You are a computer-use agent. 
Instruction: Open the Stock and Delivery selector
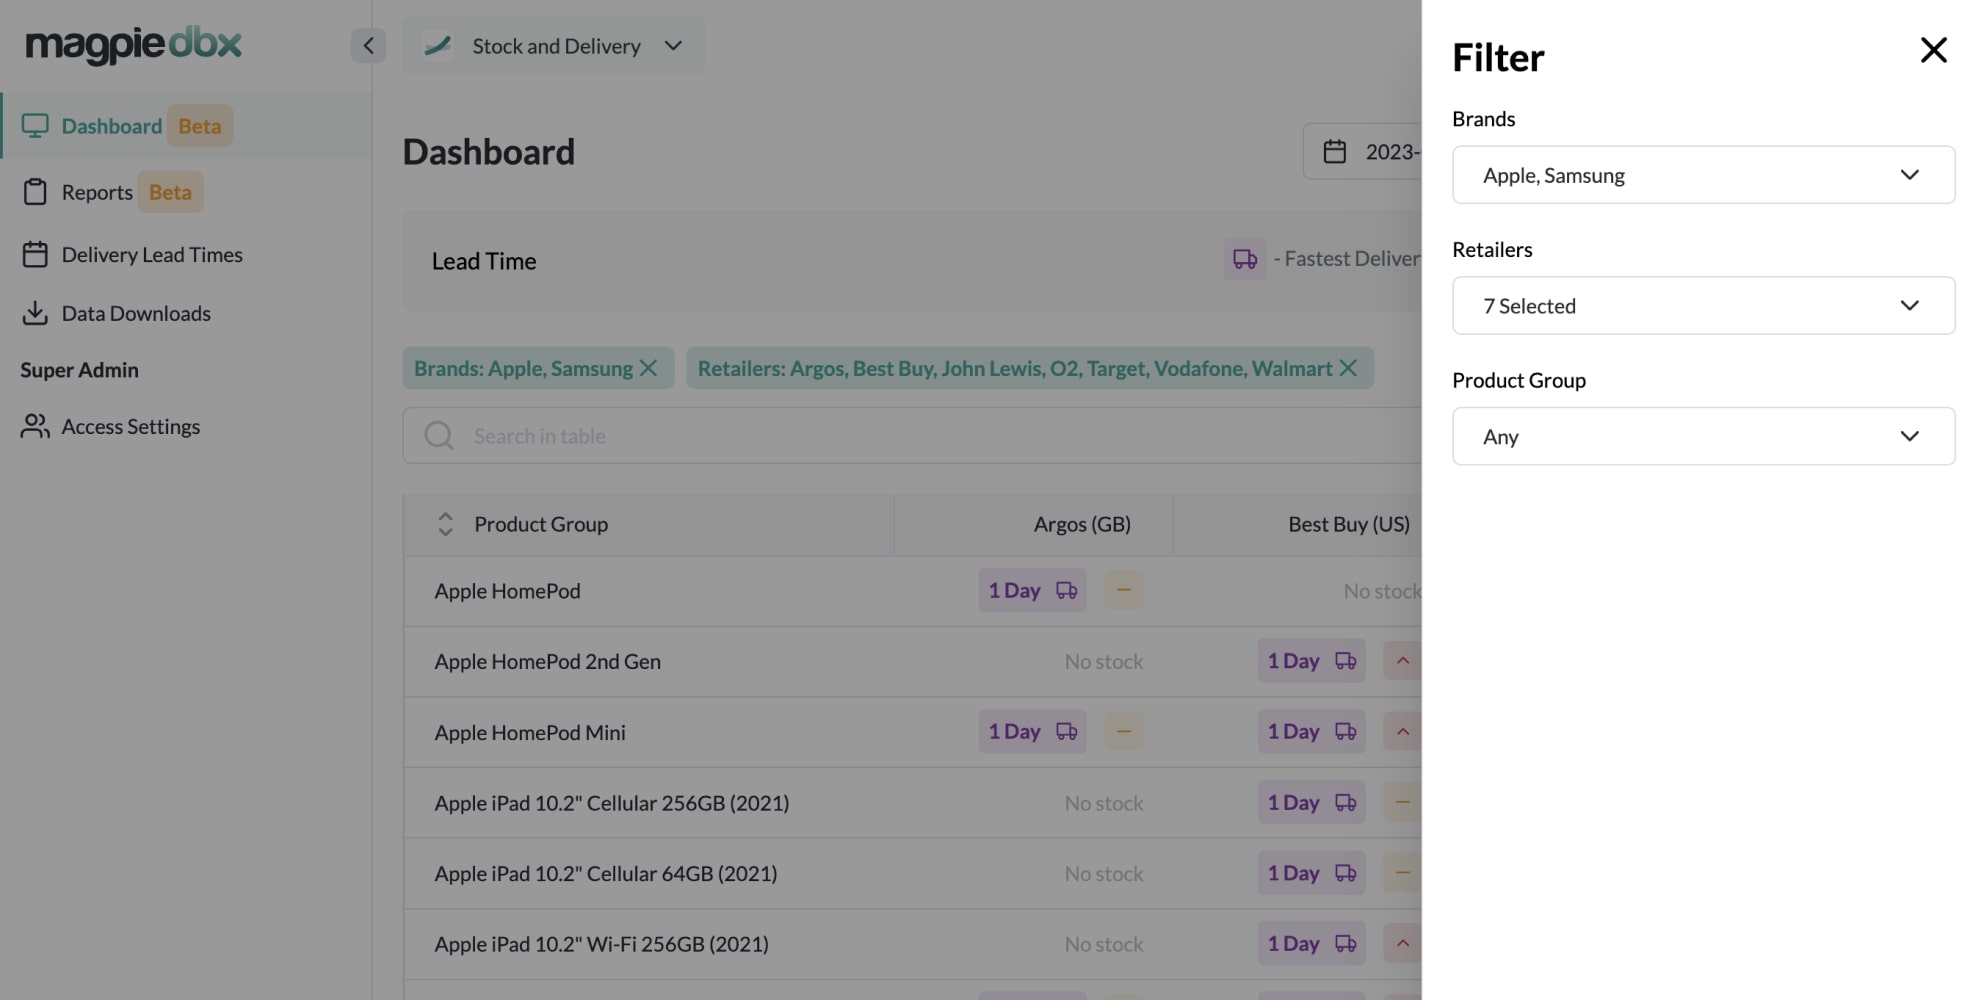pos(553,46)
